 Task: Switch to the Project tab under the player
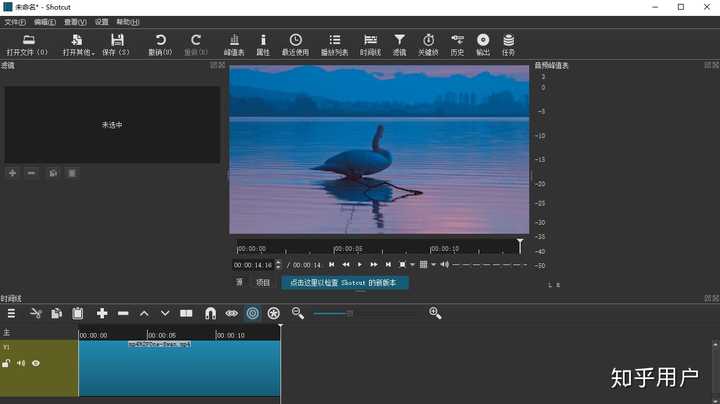(263, 282)
